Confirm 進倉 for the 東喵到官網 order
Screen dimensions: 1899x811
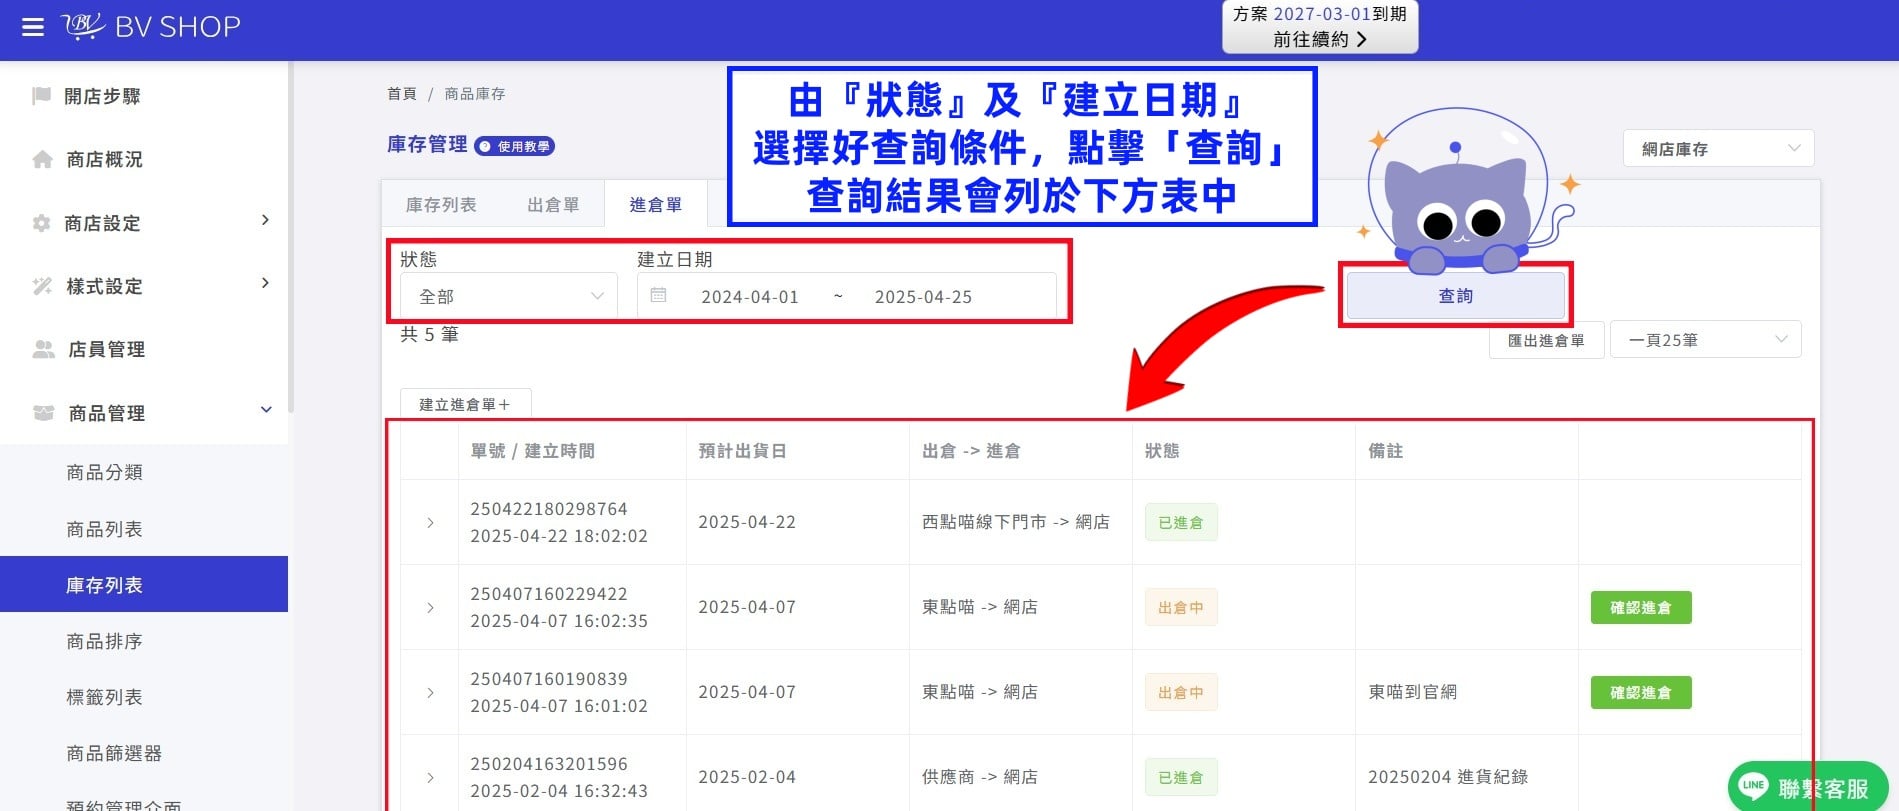(x=1641, y=693)
